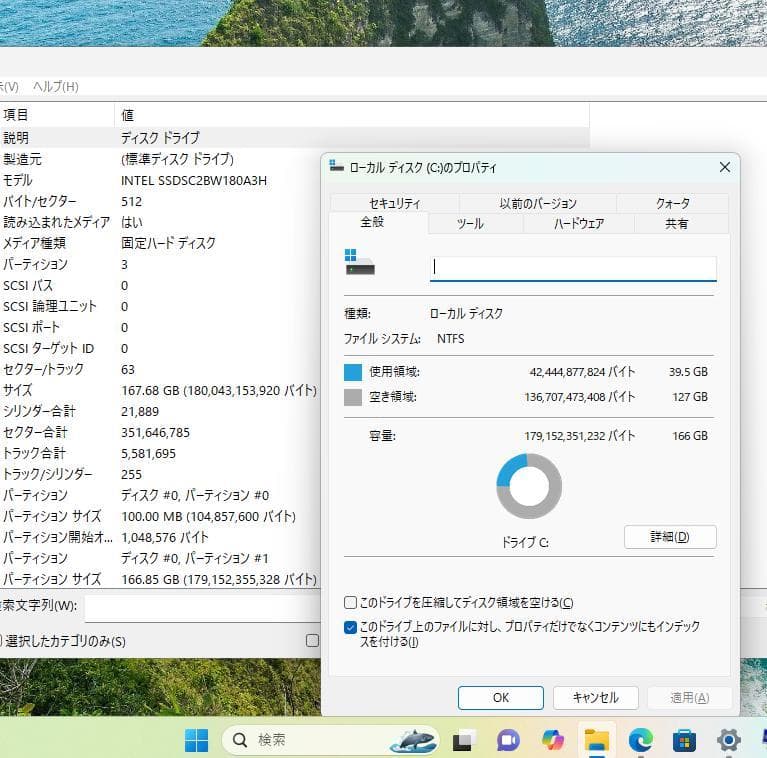Select the 製造元 row label

(x=23, y=159)
